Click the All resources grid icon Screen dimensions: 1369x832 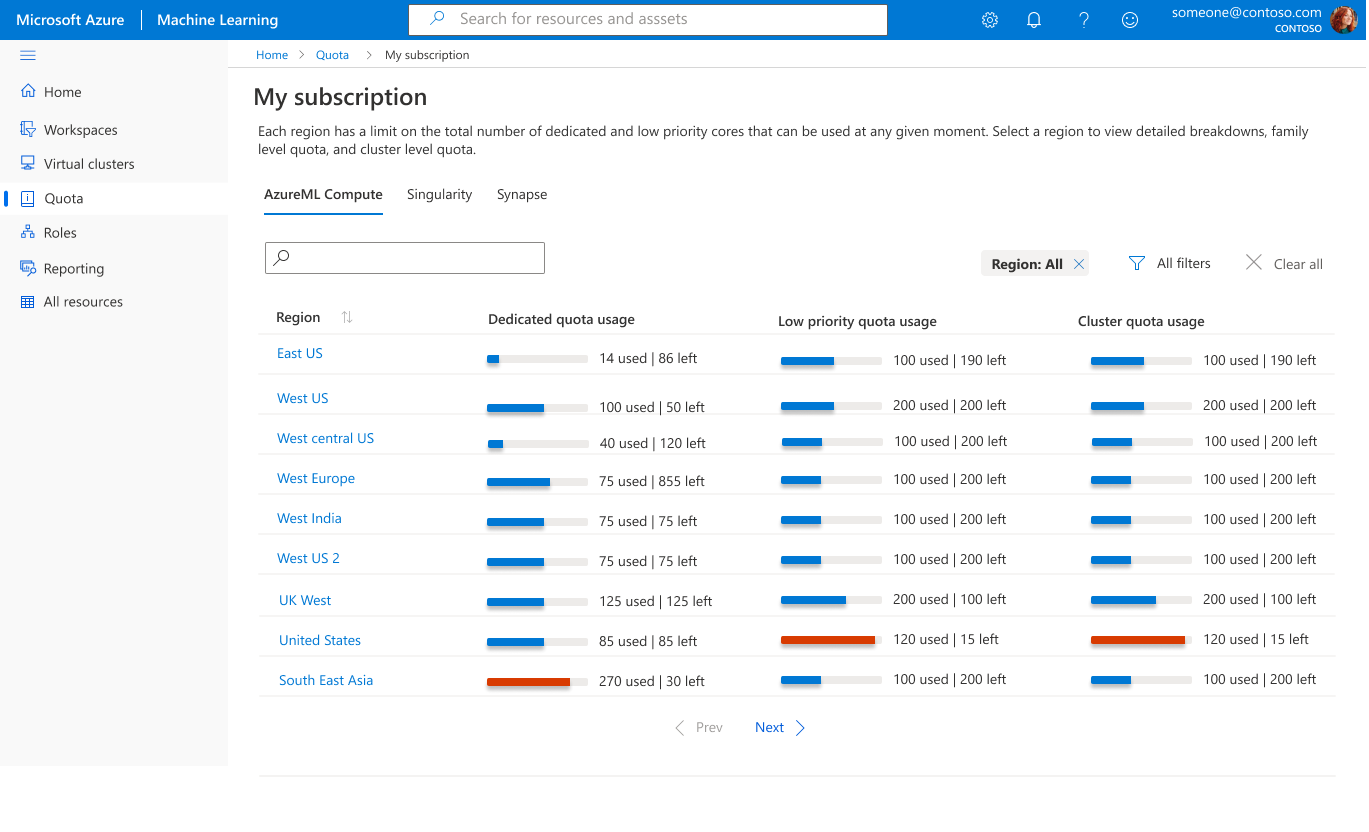[28, 302]
